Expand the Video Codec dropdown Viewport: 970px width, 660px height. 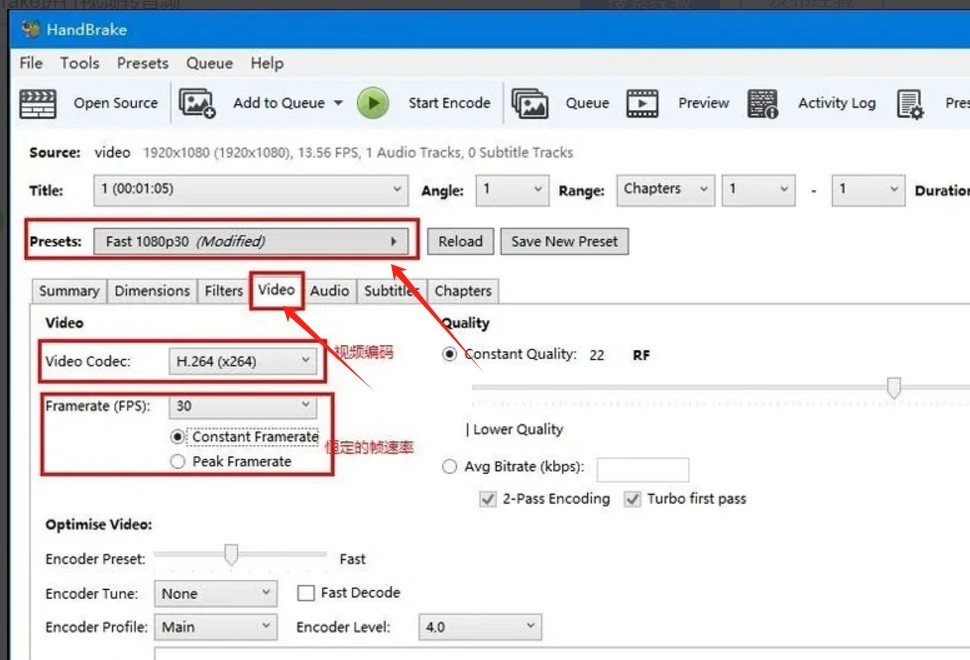pos(243,362)
